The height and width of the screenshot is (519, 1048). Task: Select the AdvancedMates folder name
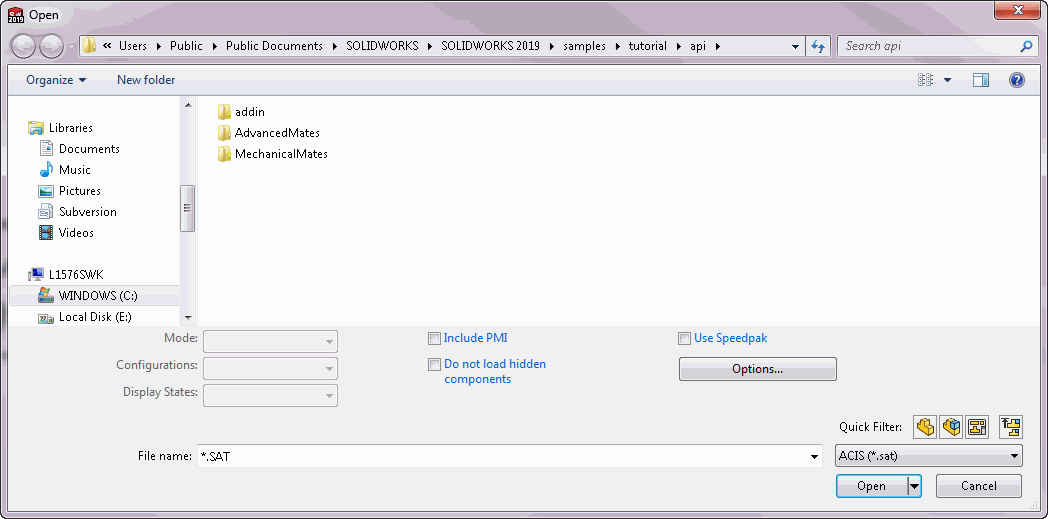point(277,133)
